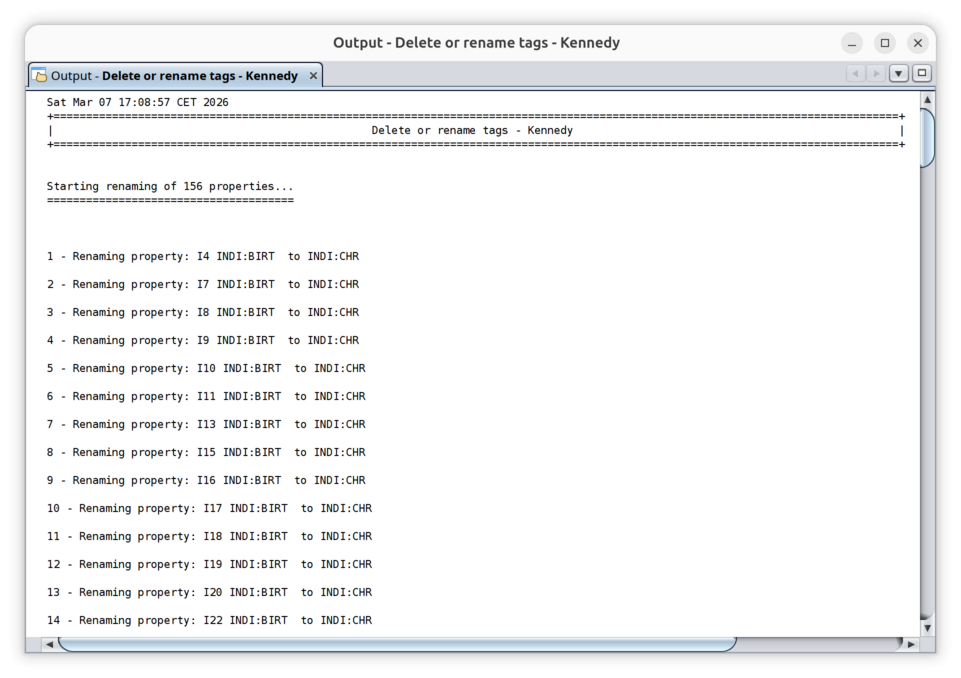Maximize the Output window

pyautogui.click(x=885, y=43)
